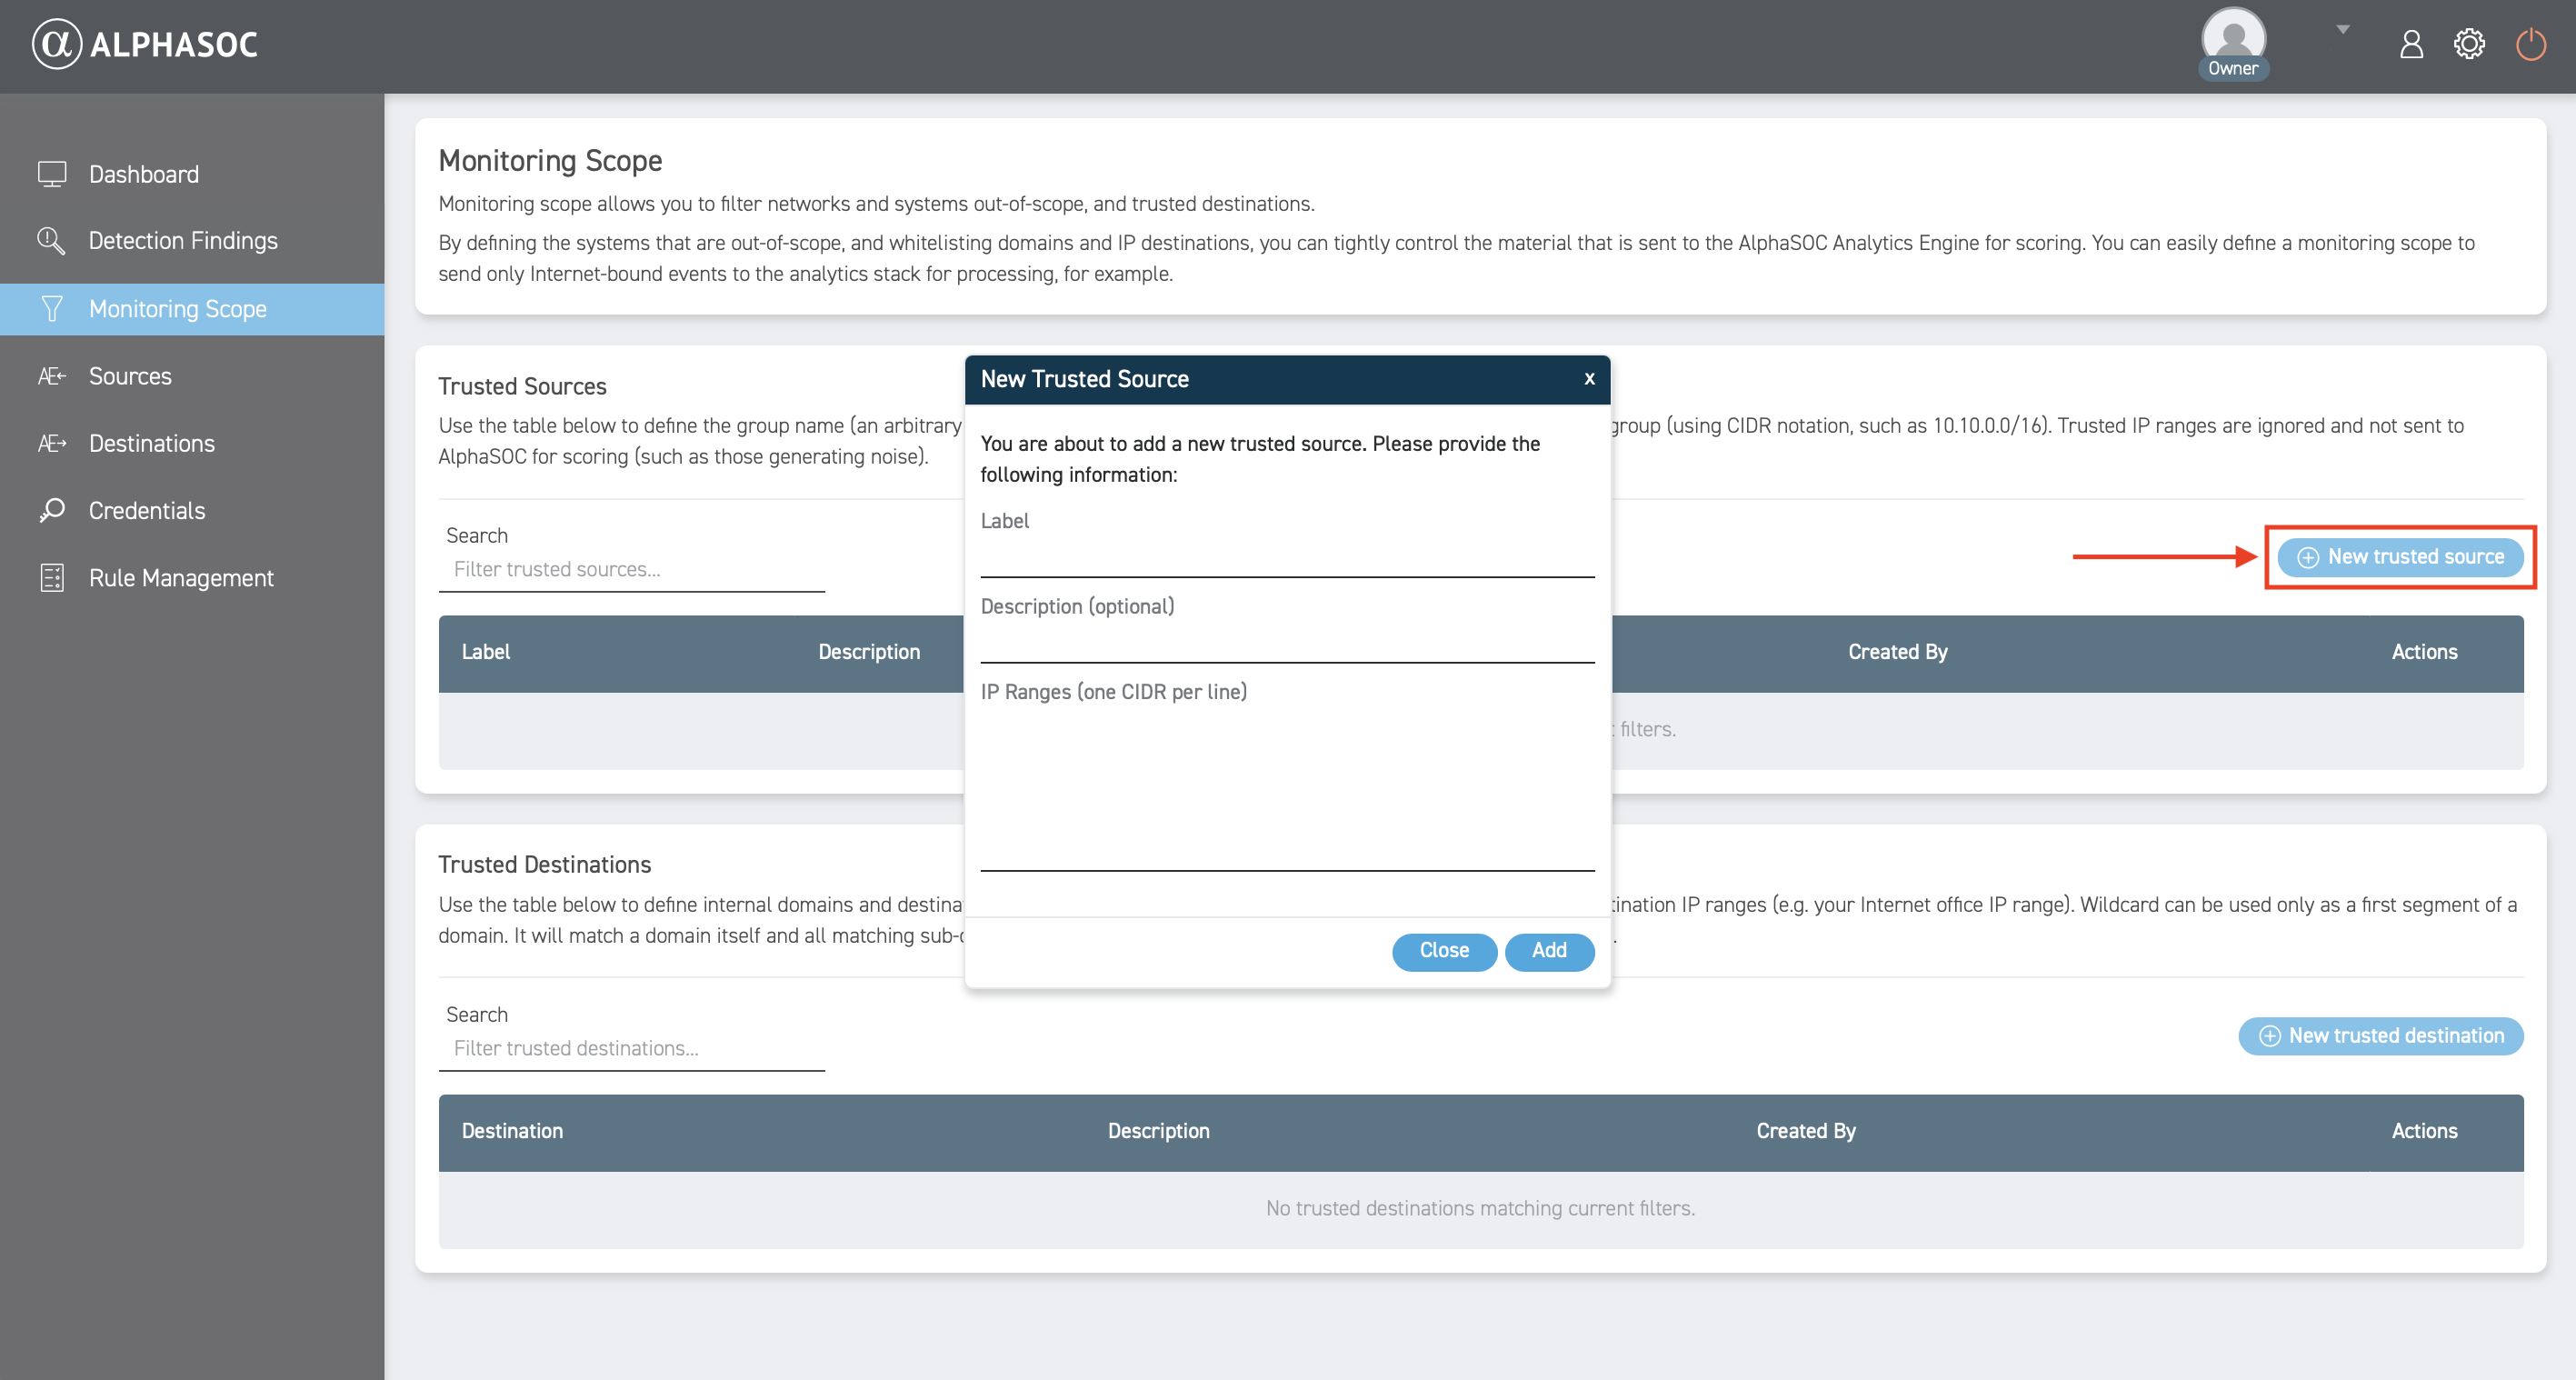The image size is (2576, 1380).
Task: Open the Destinations menu item
Action: click(x=151, y=443)
